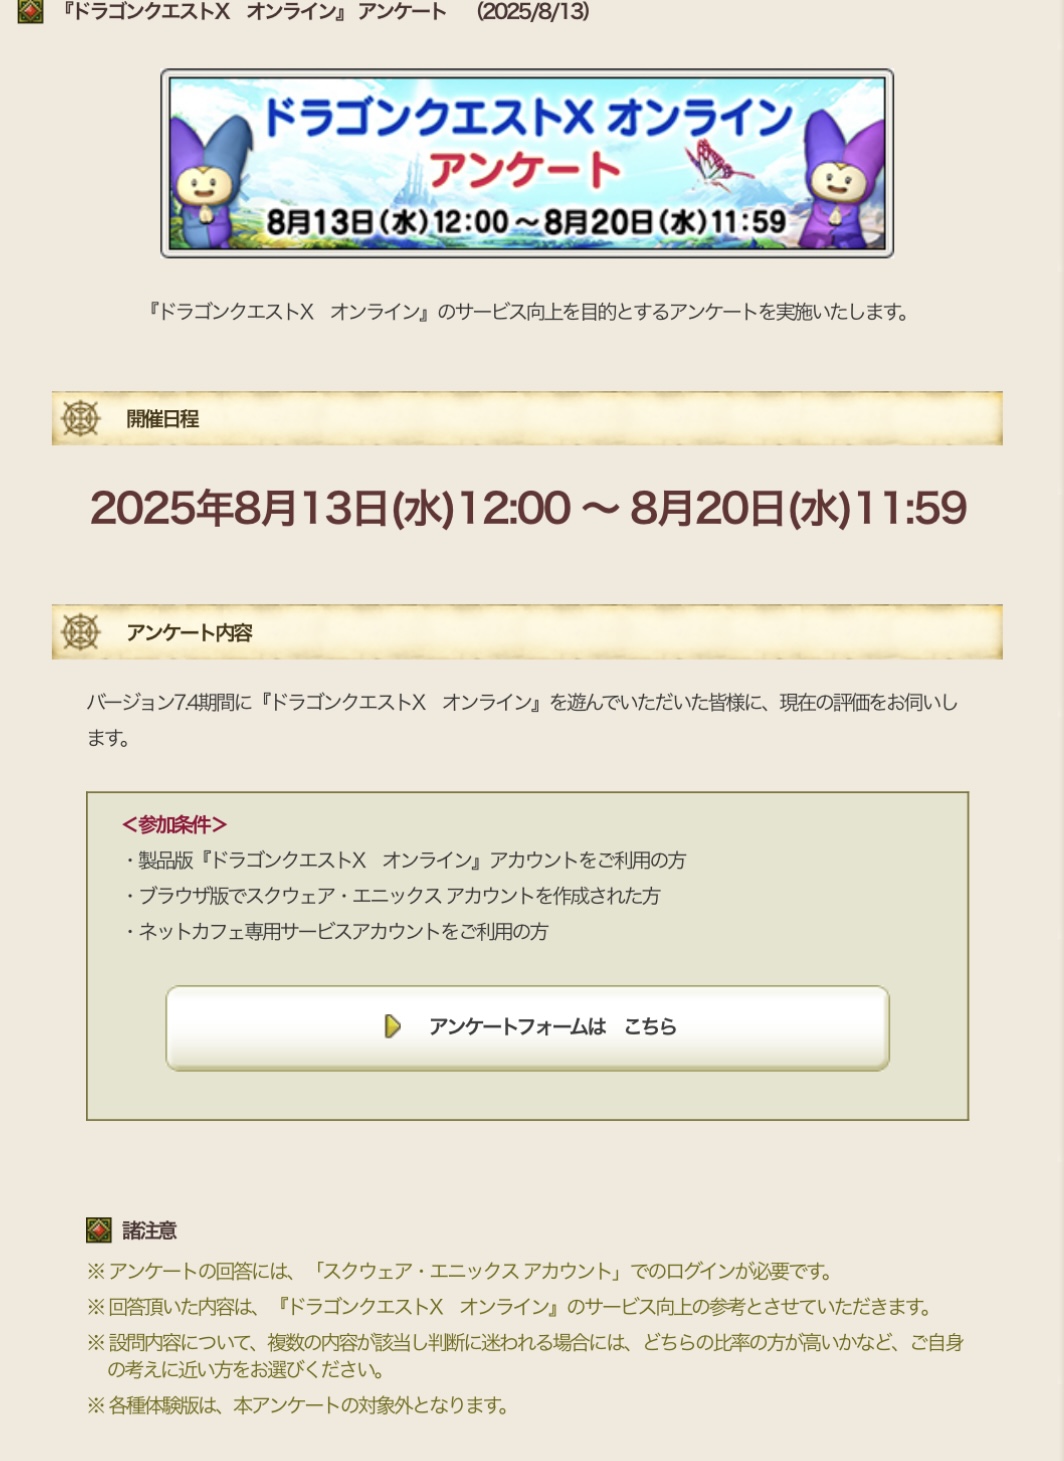The image size is (1064, 1461).
Task: Click the page title with date (2025/8/13)
Action: [x=325, y=12]
